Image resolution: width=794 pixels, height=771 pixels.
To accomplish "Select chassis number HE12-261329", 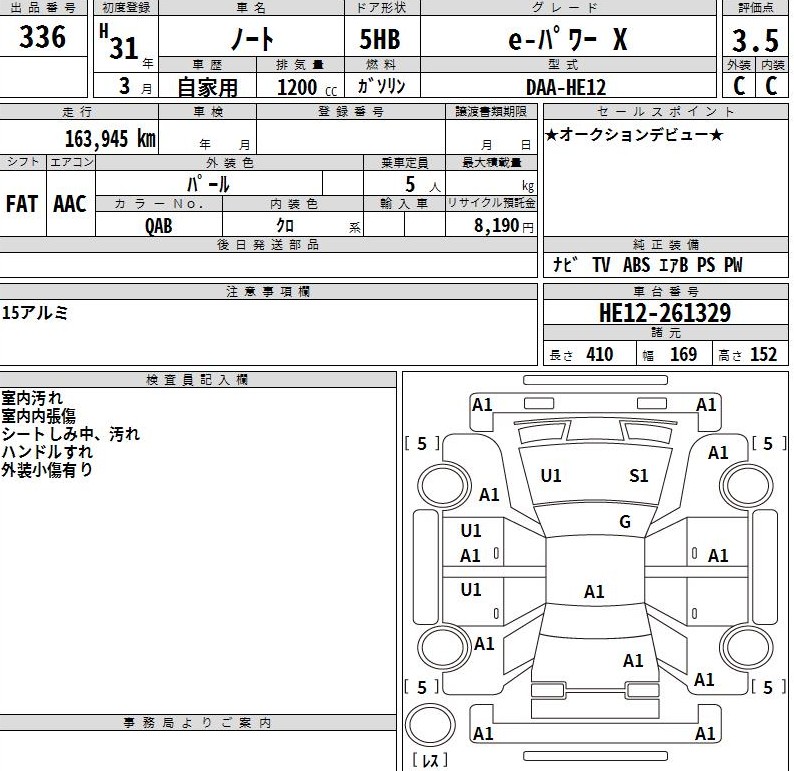I will pyautogui.click(x=665, y=313).
